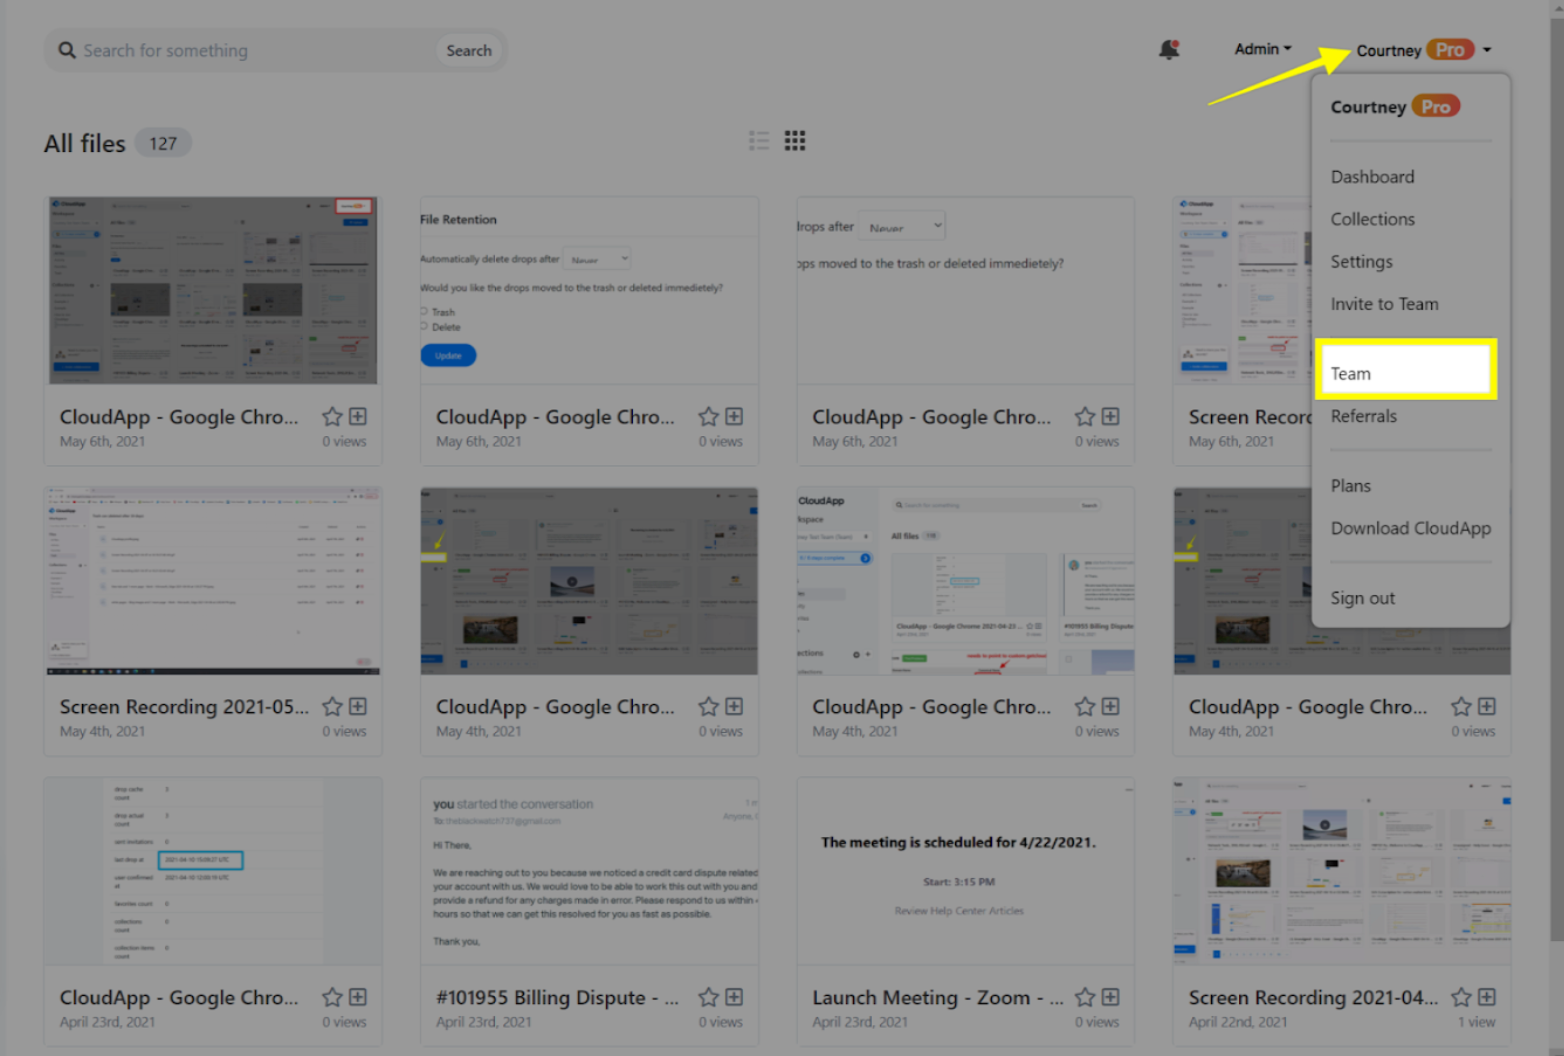Click the 1 view count
This screenshot has width=1564, height=1056.
pos(1476,1022)
